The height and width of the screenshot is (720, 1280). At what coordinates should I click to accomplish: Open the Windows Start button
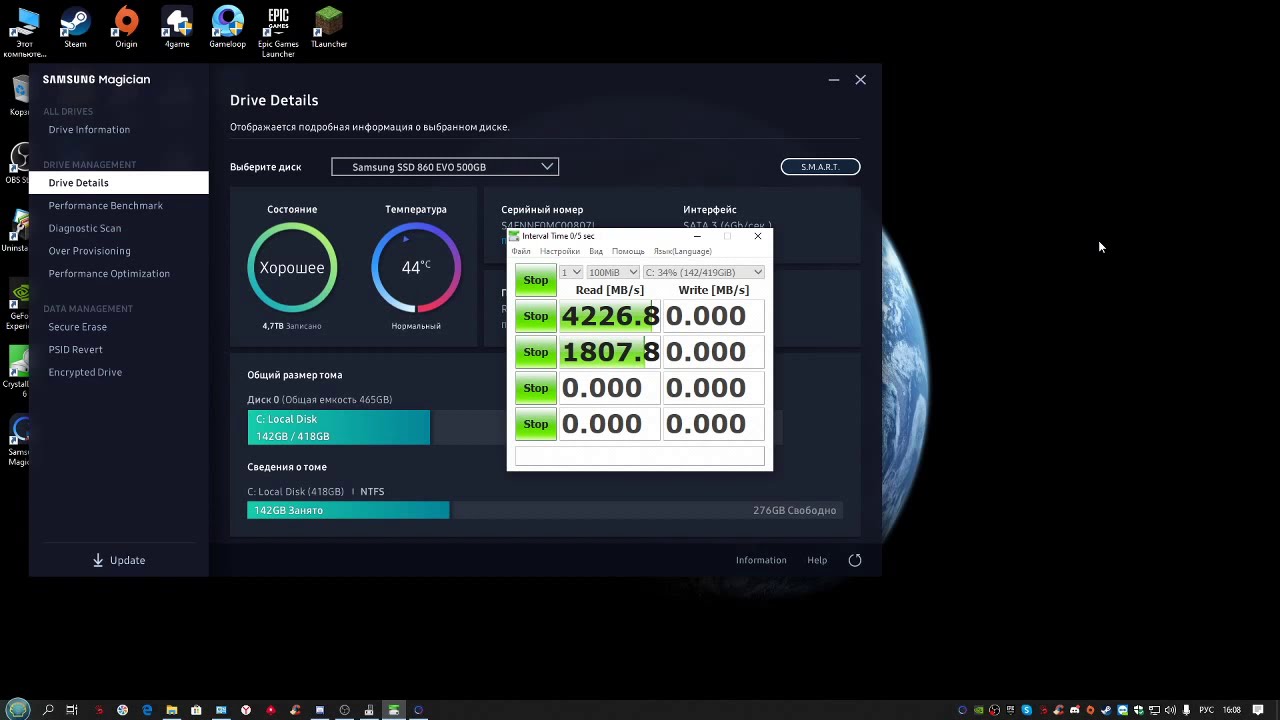[18, 710]
